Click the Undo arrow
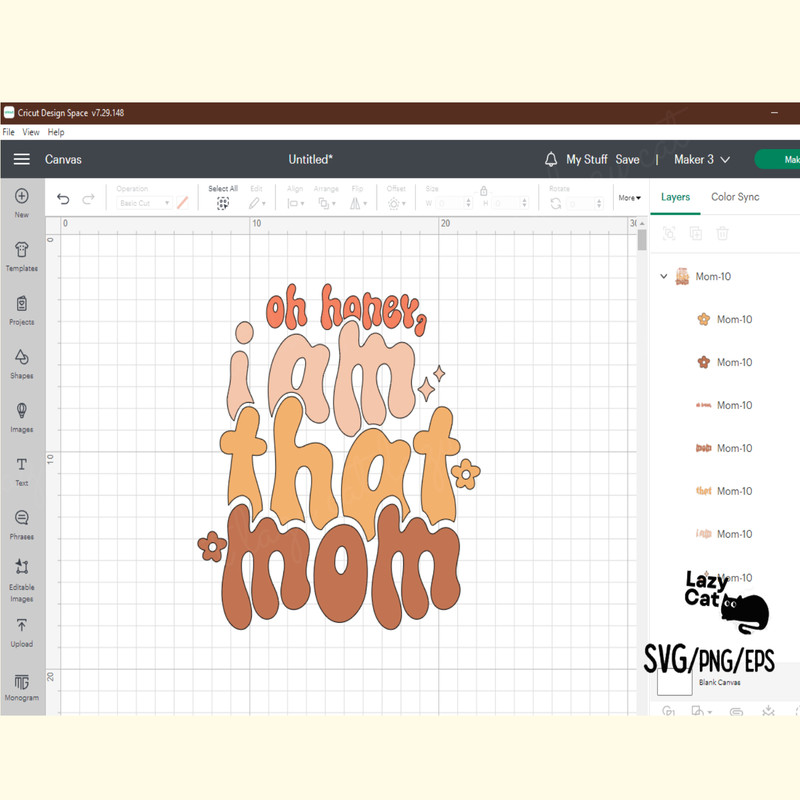Image resolution: width=800 pixels, height=800 pixels. pyautogui.click(x=63, y=200)
